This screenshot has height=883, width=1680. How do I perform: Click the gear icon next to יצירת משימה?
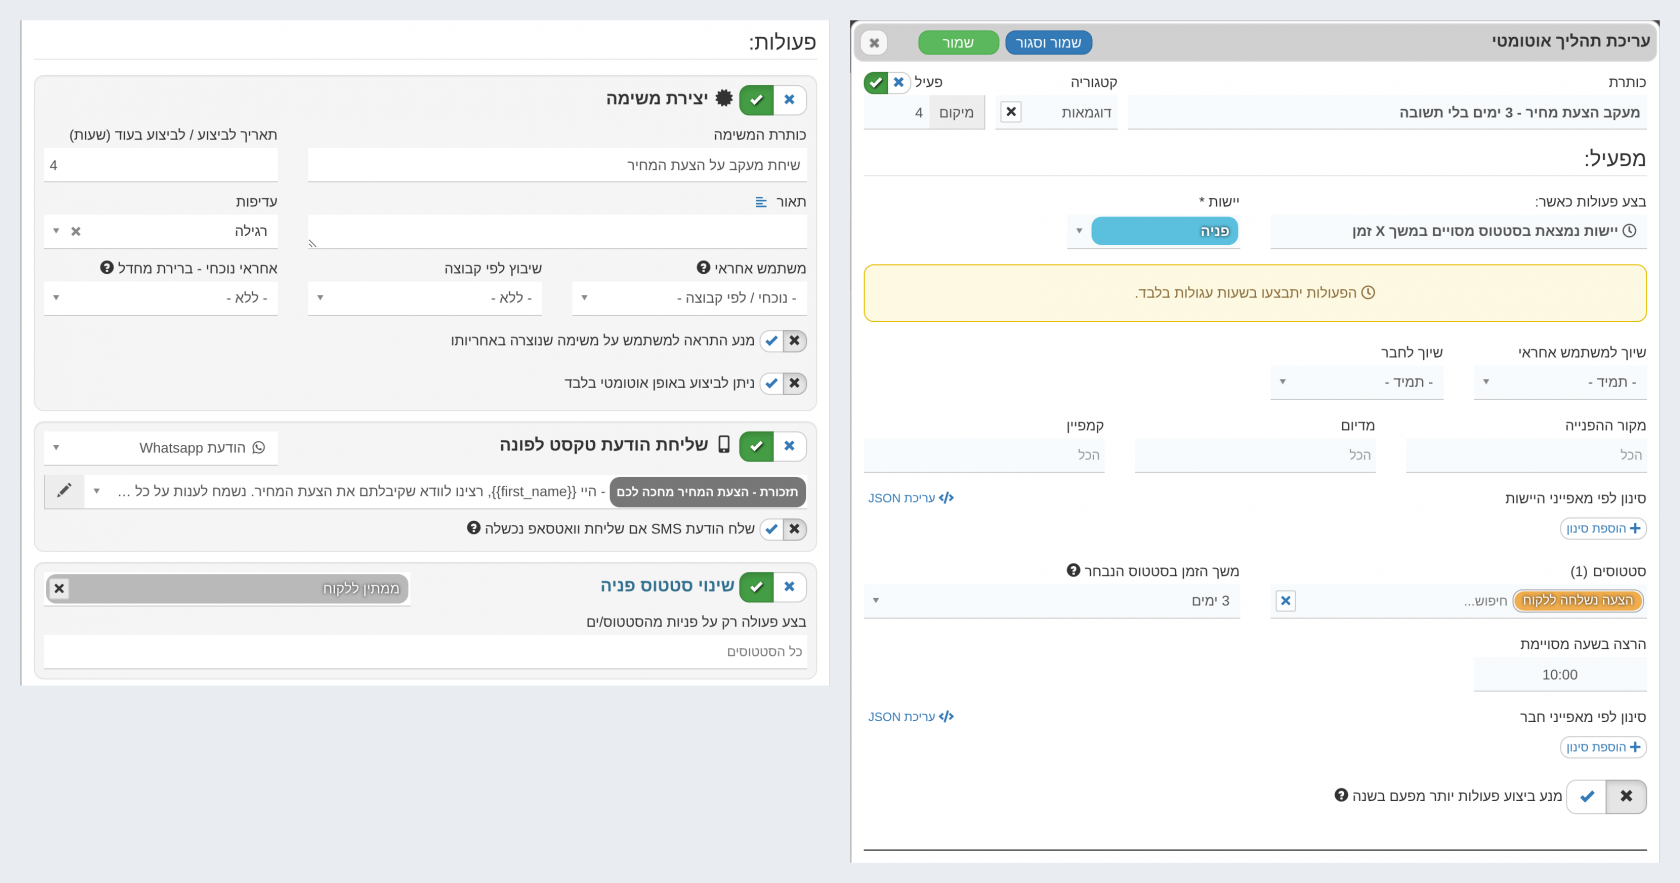pos(724,98)
